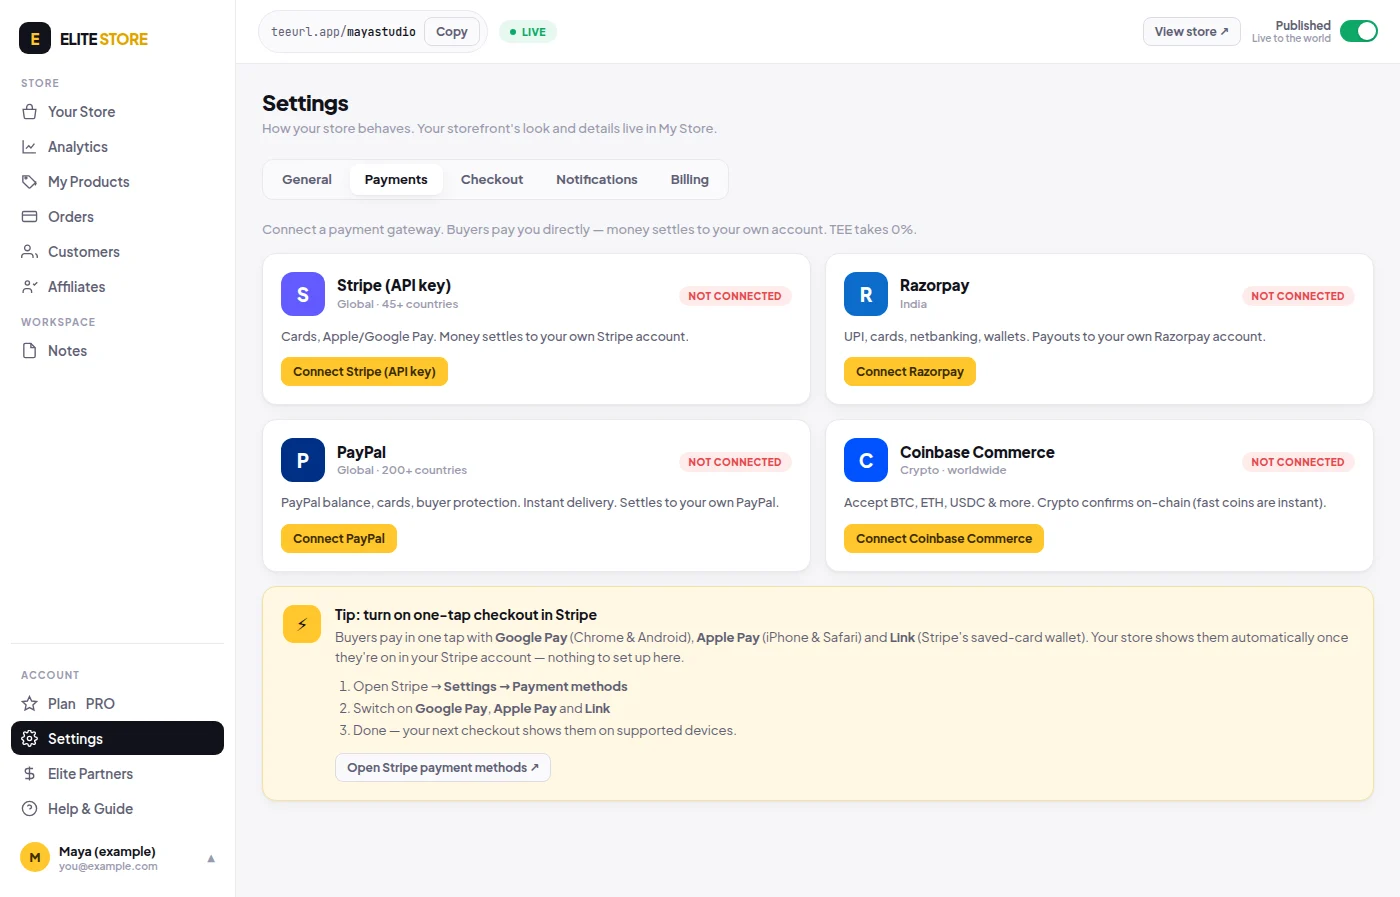The width and height of the screenshot is (1400, 897).
Task: Select the Help & Guide question icon
Action: 30,809
